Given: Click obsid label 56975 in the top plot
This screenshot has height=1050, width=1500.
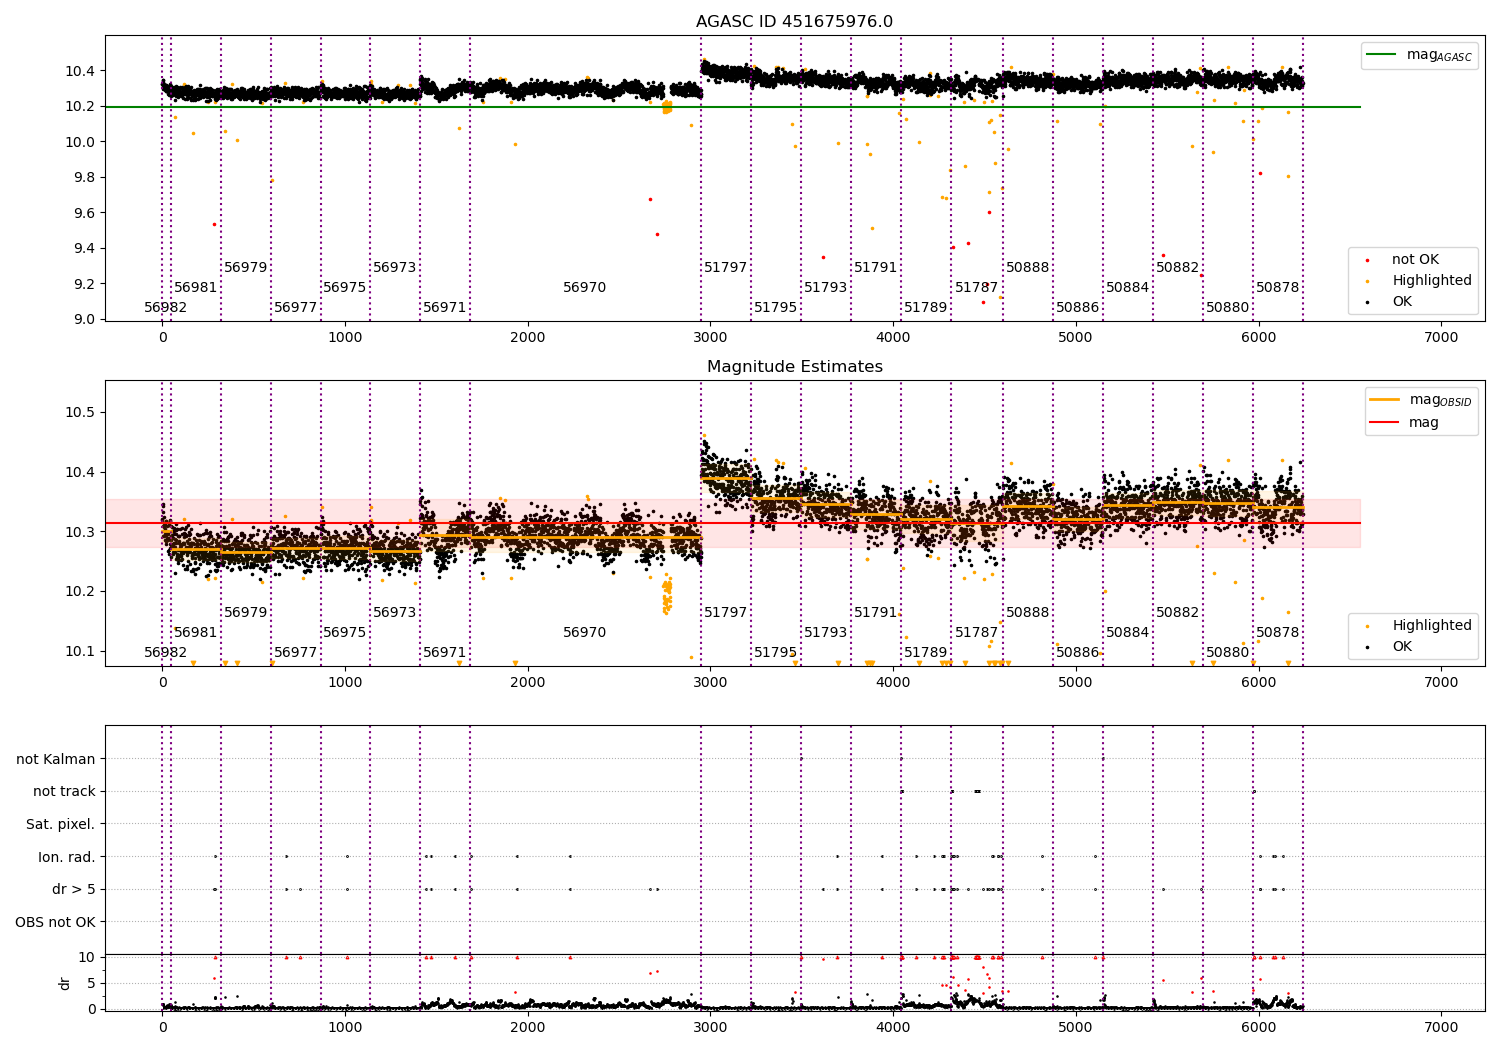Looking at the screenshot, I should click(x=345, y=288).
